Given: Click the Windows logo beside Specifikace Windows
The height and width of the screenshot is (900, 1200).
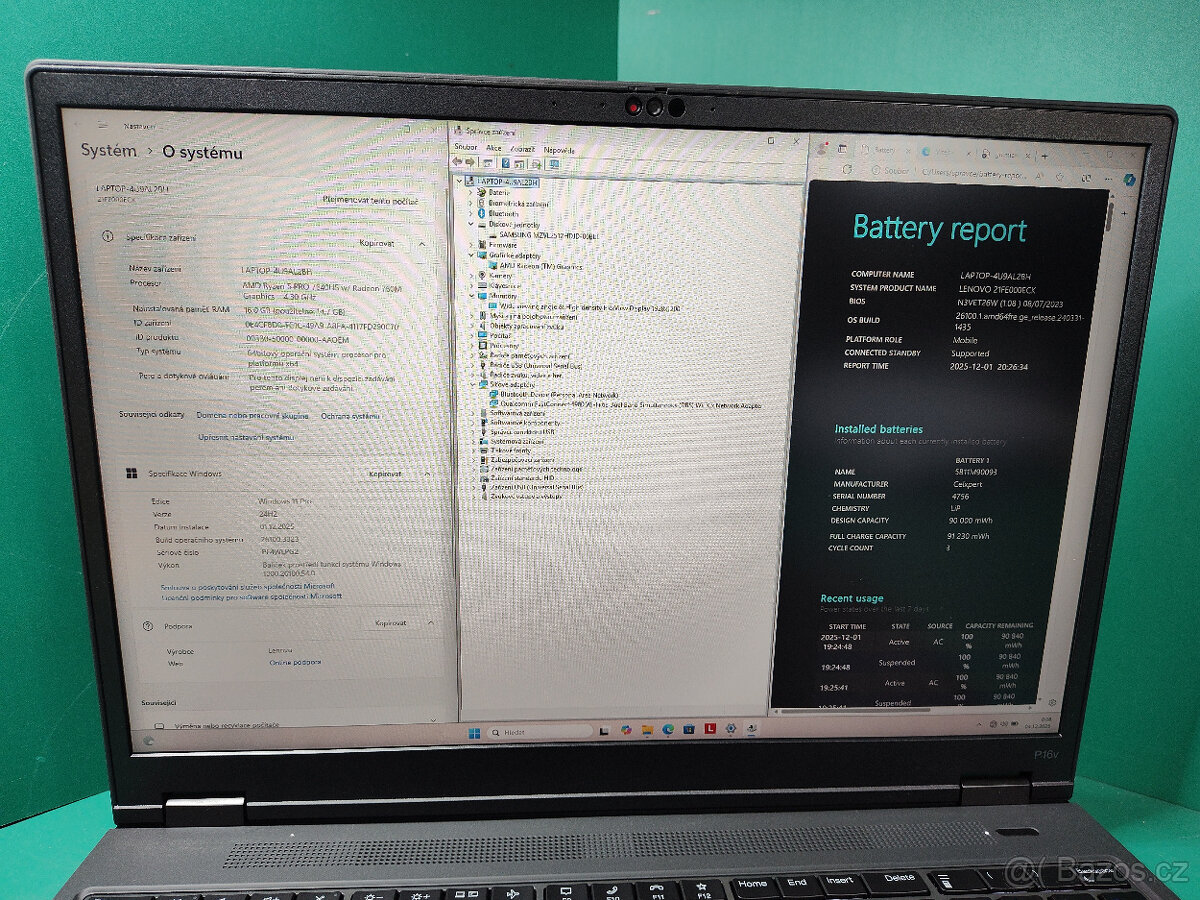Looking at the screenshot, I should point(132,473).
